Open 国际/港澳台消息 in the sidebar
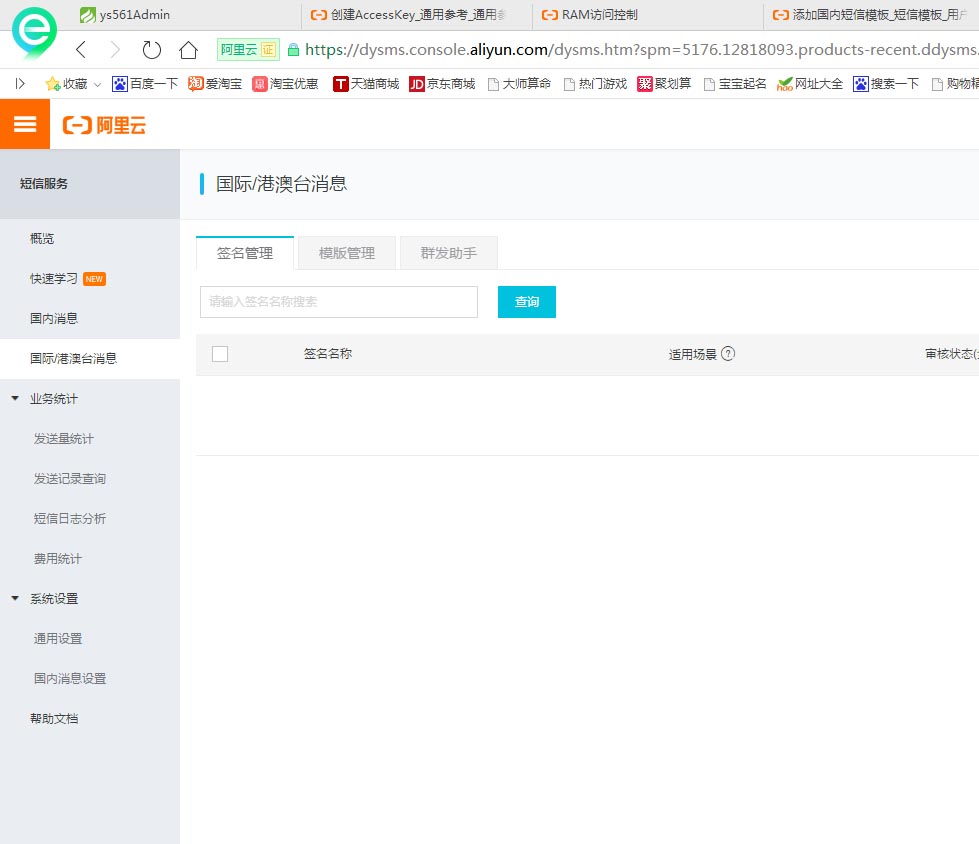 pyautogui.click(x=90, y=358)
